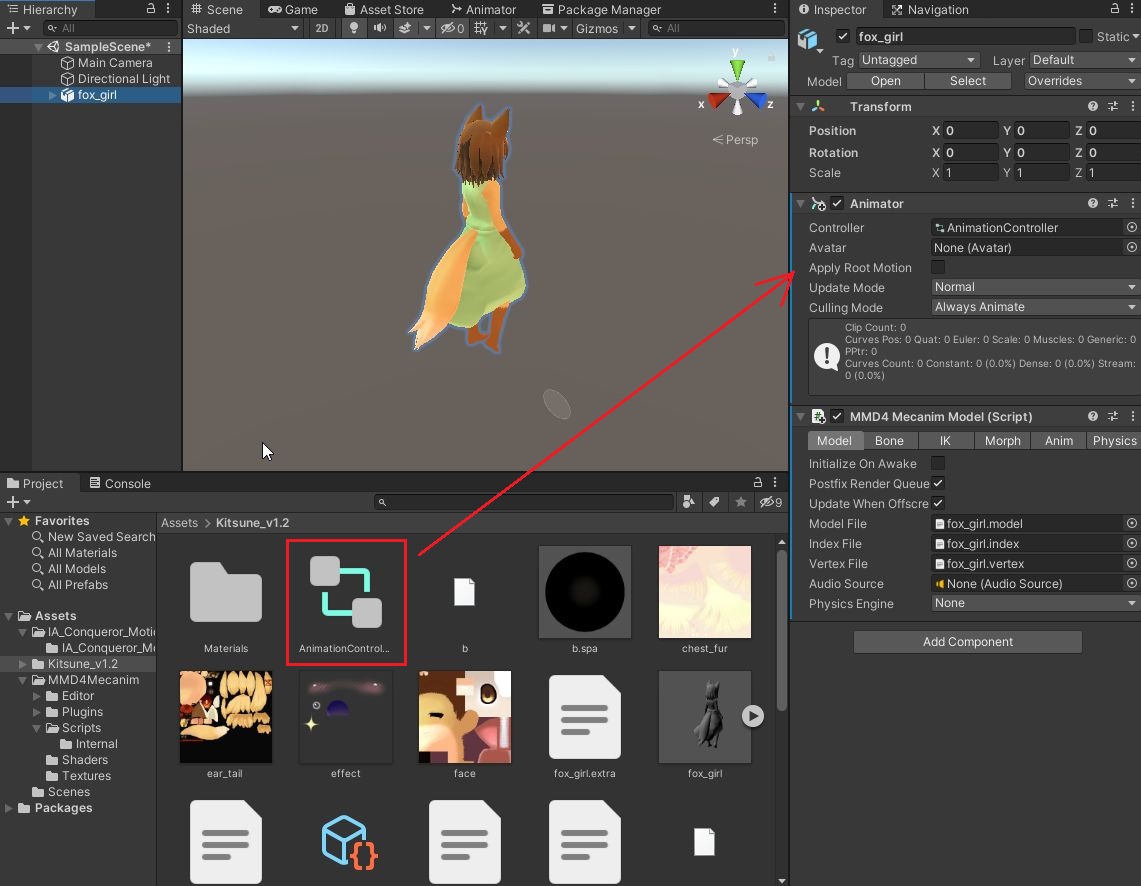Pick Model File via circle picker
Image resolution: width=1141 pixels, height=886 pixels.
[1132, 523]
